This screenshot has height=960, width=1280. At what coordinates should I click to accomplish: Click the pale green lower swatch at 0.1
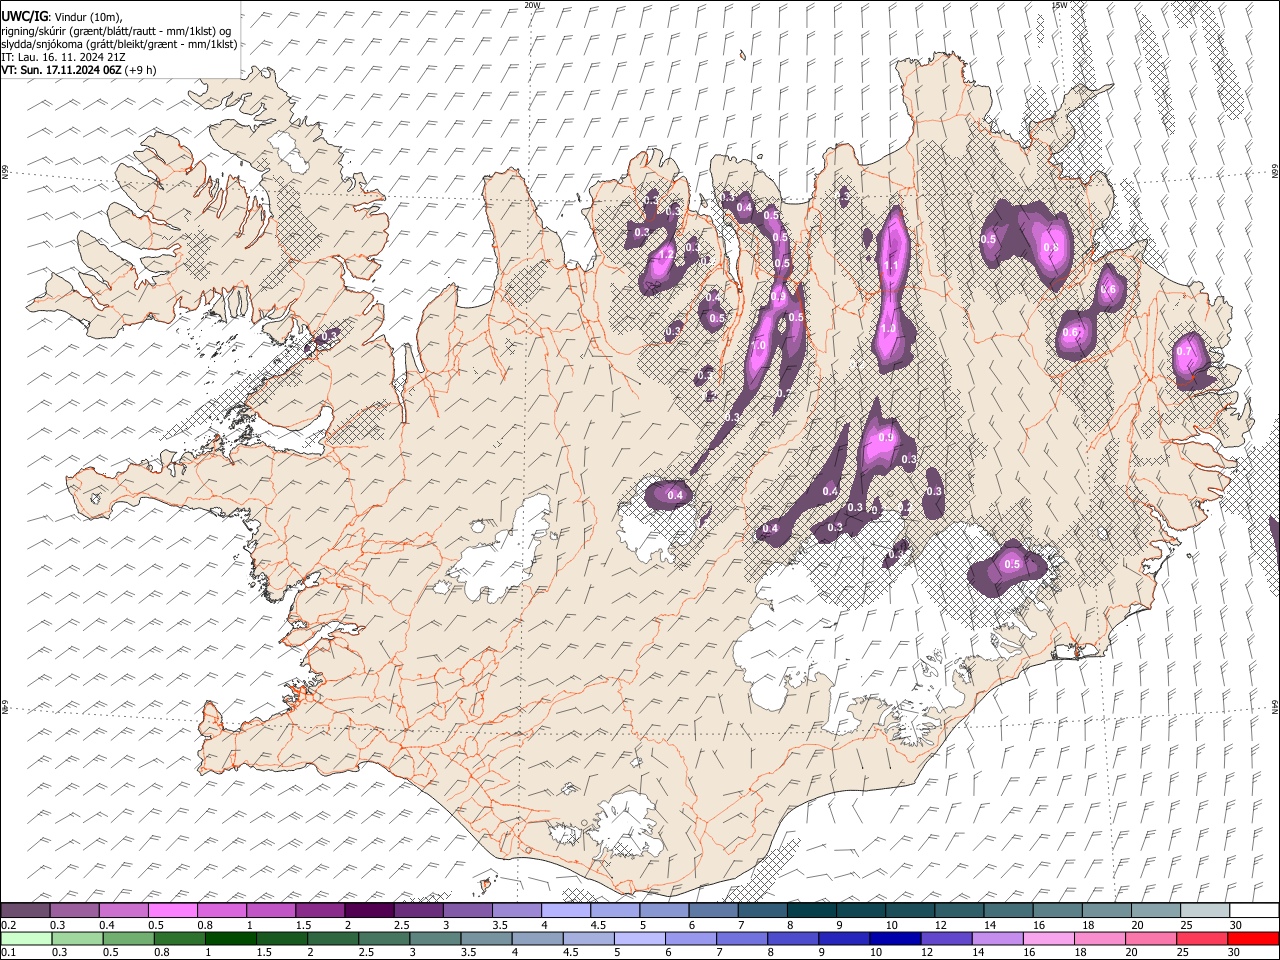(x=25, y=938)
